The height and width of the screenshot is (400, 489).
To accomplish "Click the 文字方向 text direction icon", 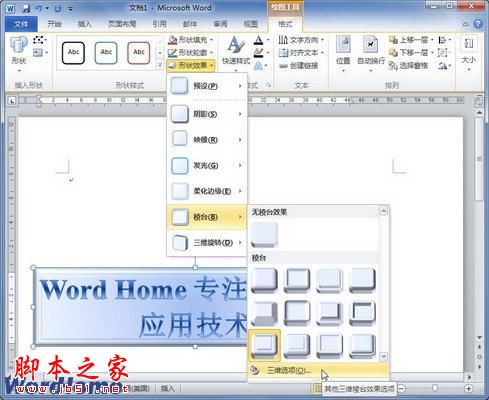I will tap(283, 40).
